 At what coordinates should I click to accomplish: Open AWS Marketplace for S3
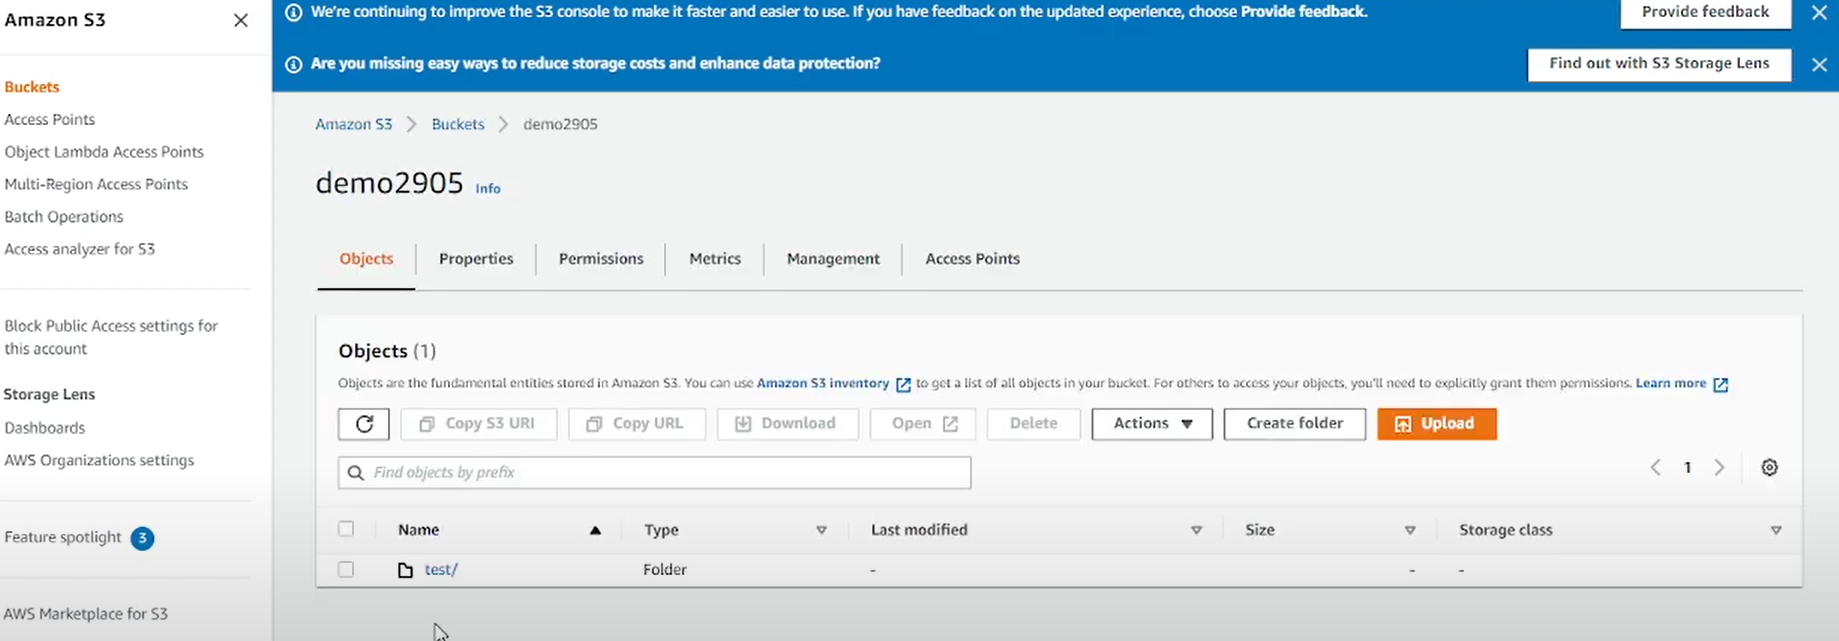(x=86, y=614)
